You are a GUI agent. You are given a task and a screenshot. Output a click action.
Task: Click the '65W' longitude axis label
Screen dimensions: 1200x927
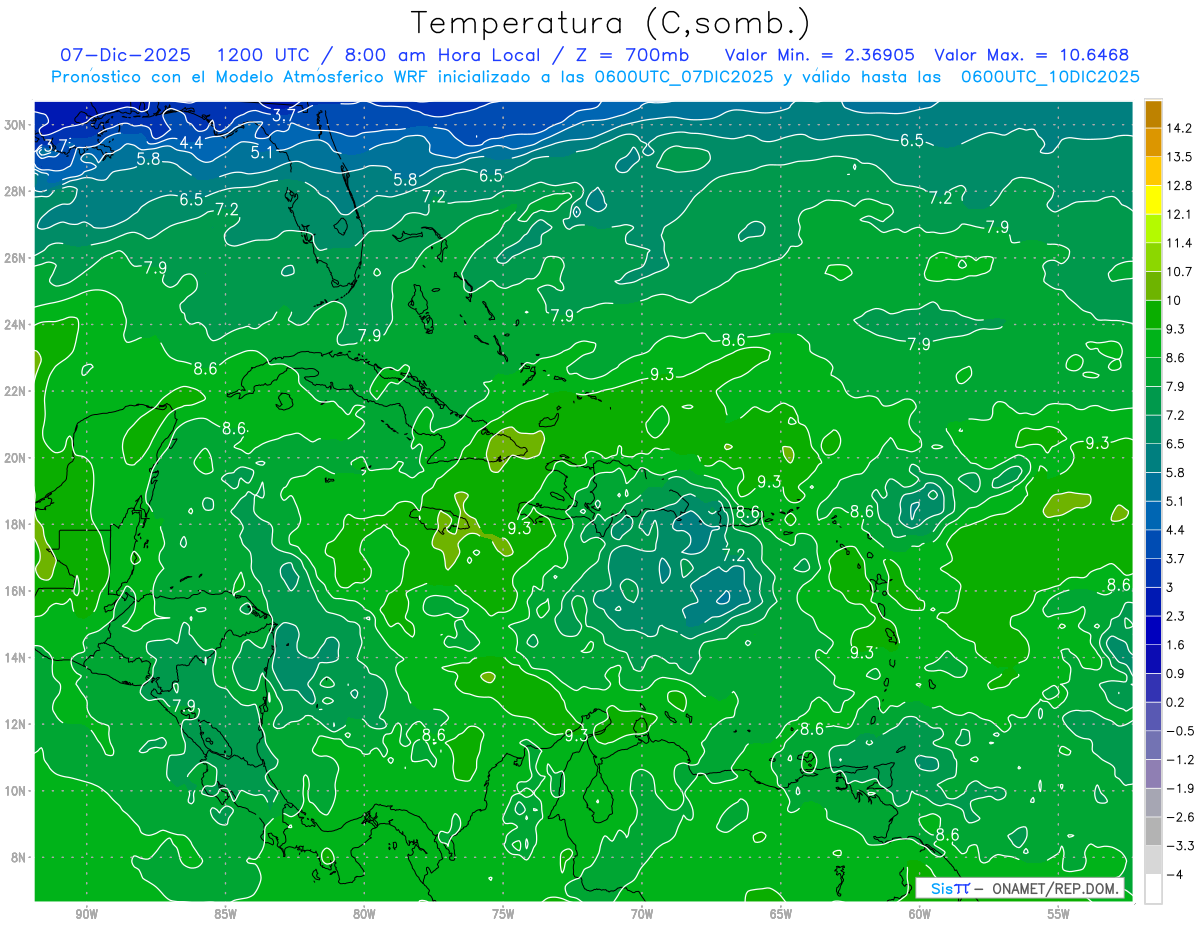point(781,914)
